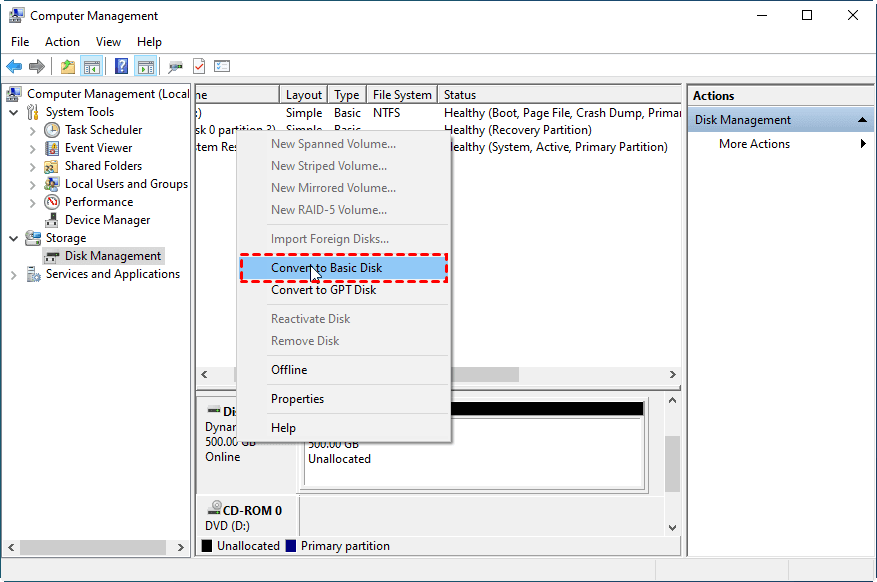Open the Action menu

click(x=62, y=42)
